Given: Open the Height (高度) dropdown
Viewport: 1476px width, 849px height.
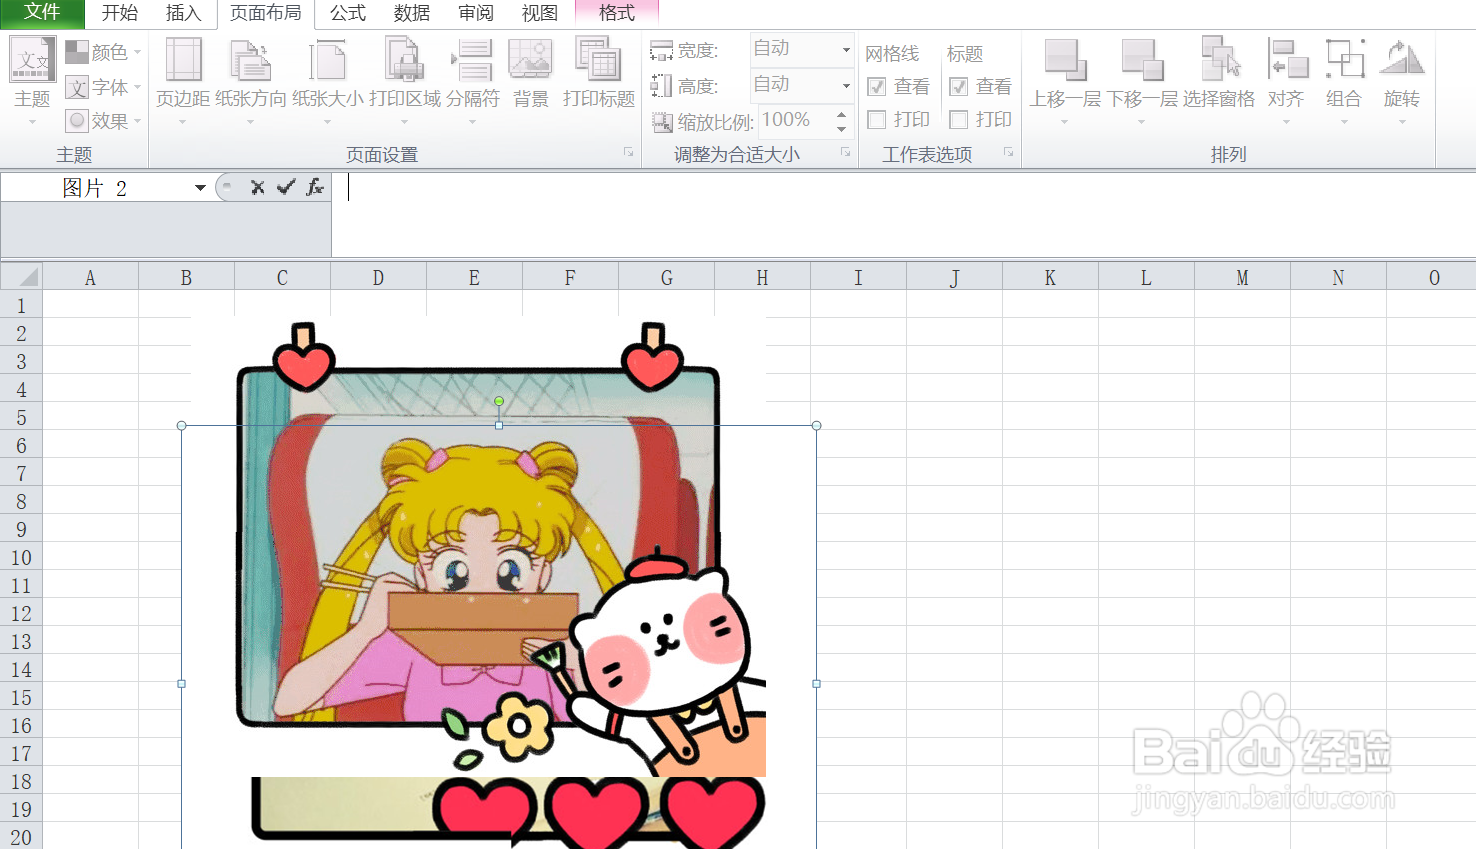Looking at the screenshot, I should click(x=846, y=85).
